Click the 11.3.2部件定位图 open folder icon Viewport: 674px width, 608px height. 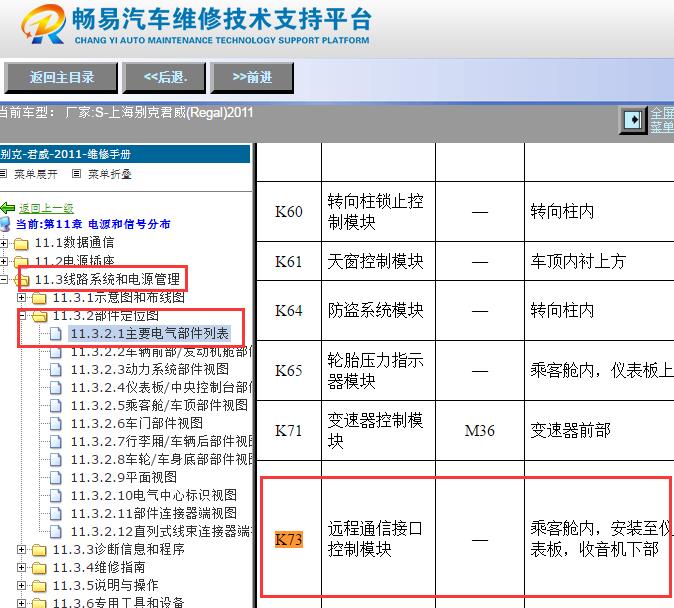[40, 316]
